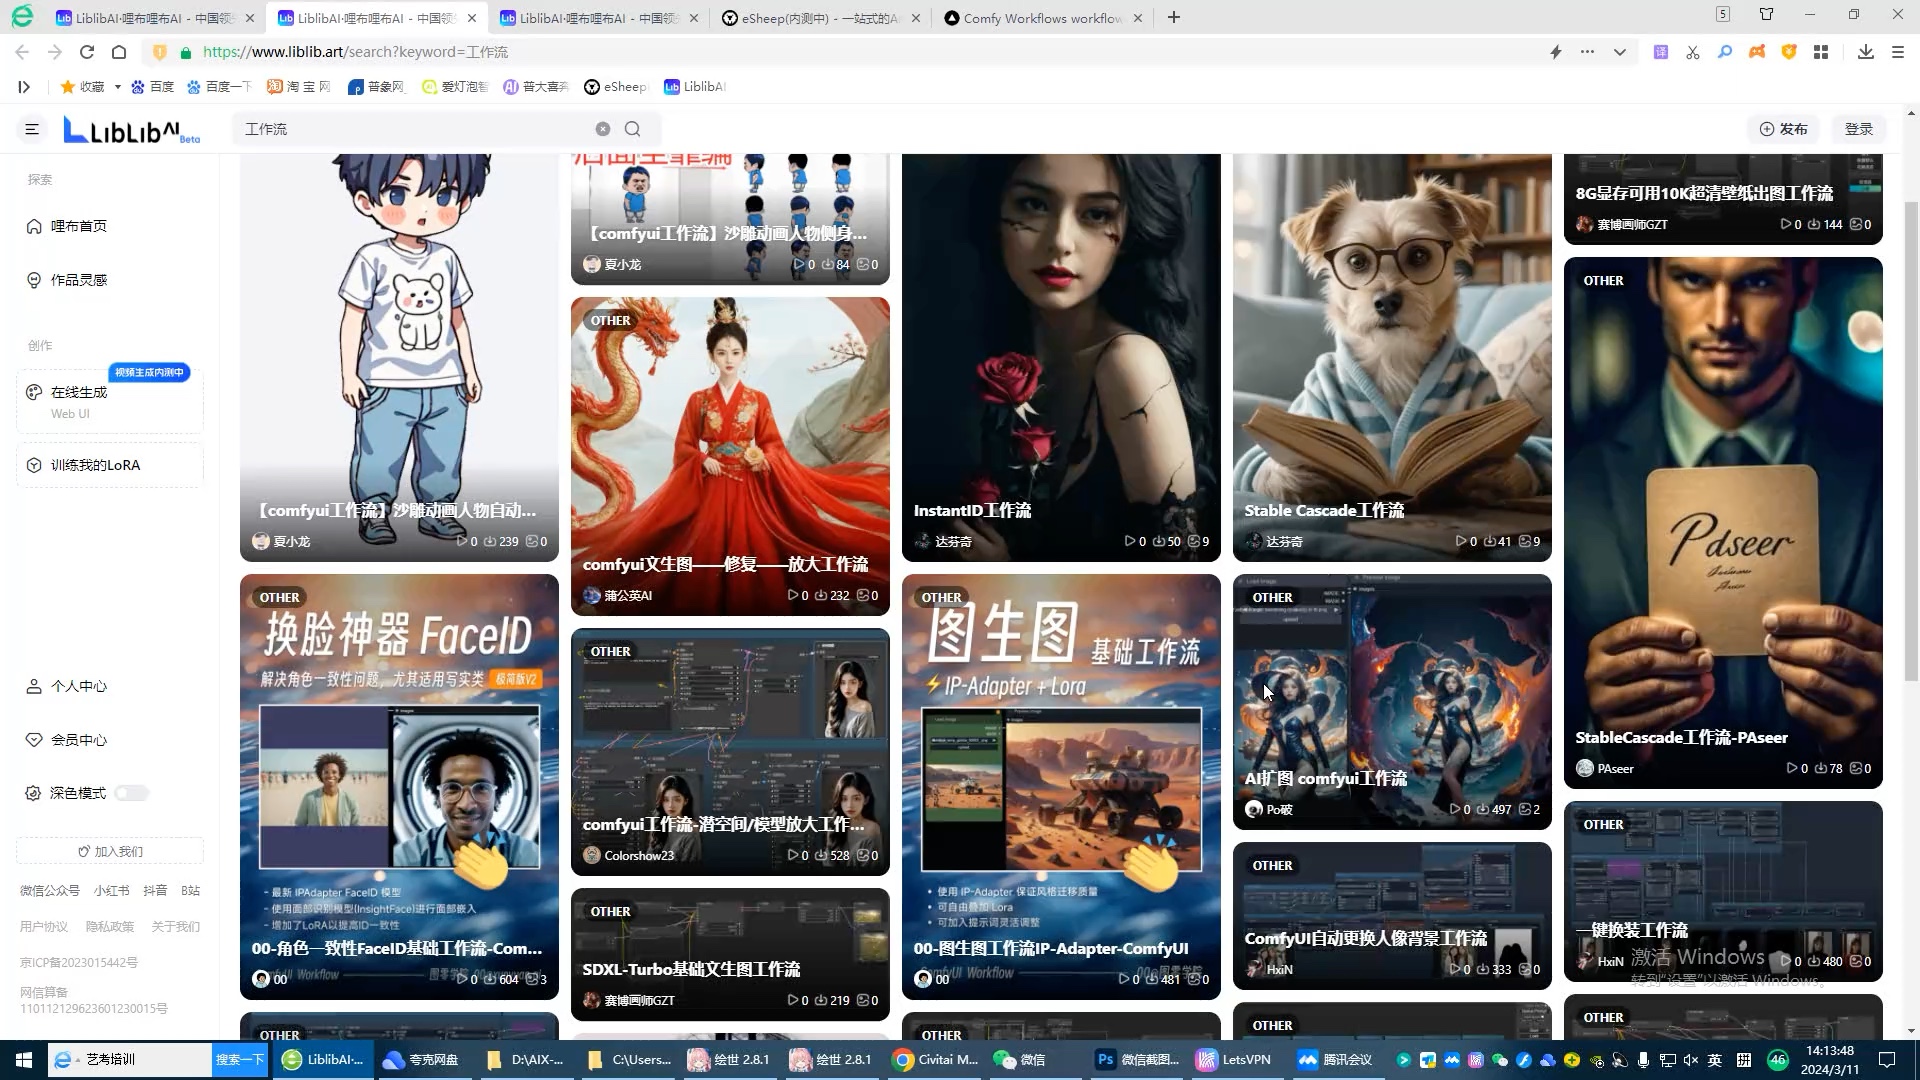
Task: Open the 8G显存可用10K超清壁纸出图工作流 card
Action: click(x=1723, y=199)
